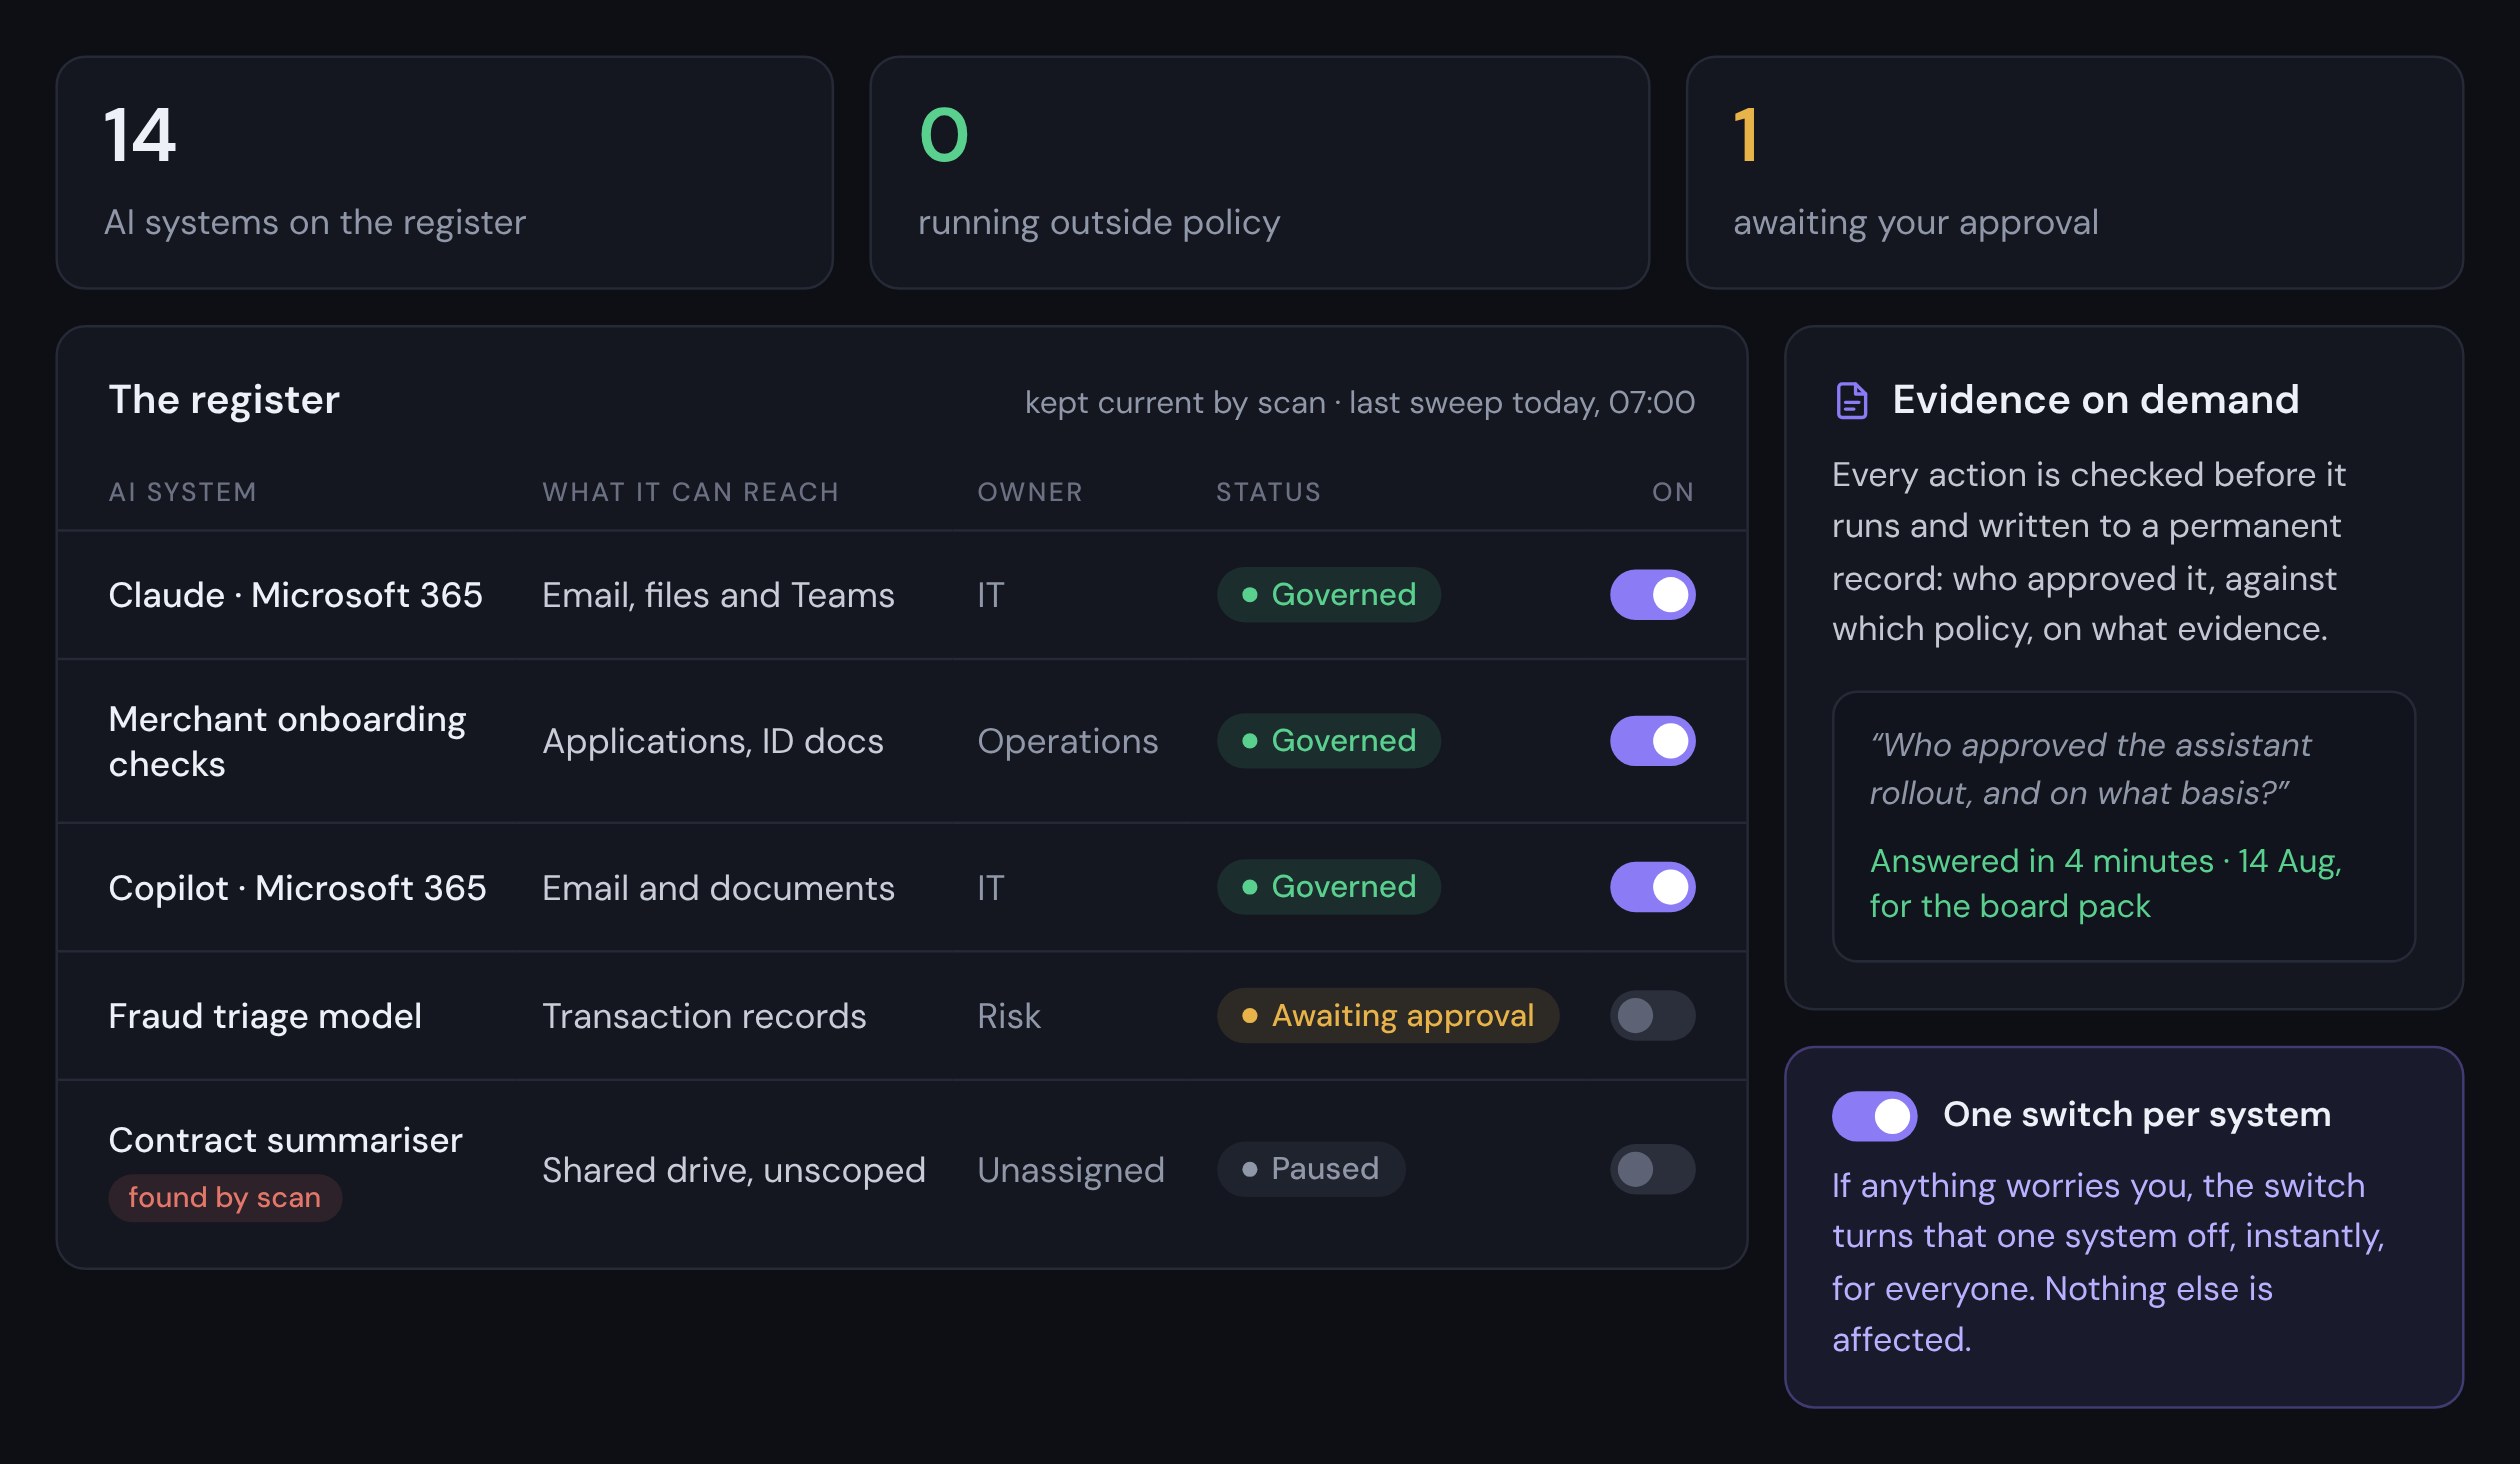2520x1464 pixels.
Task: Click the 'Operations' owner cell
Action: [x=1068, y=742]
